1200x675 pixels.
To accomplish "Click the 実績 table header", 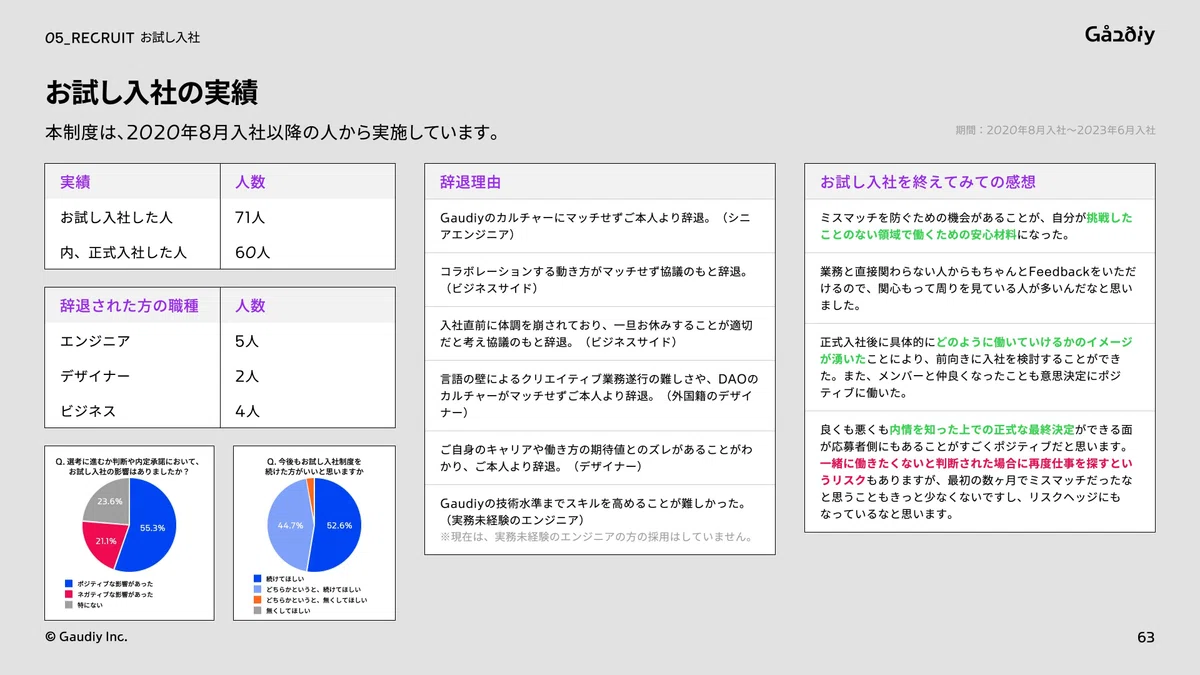I will (75, 182).
